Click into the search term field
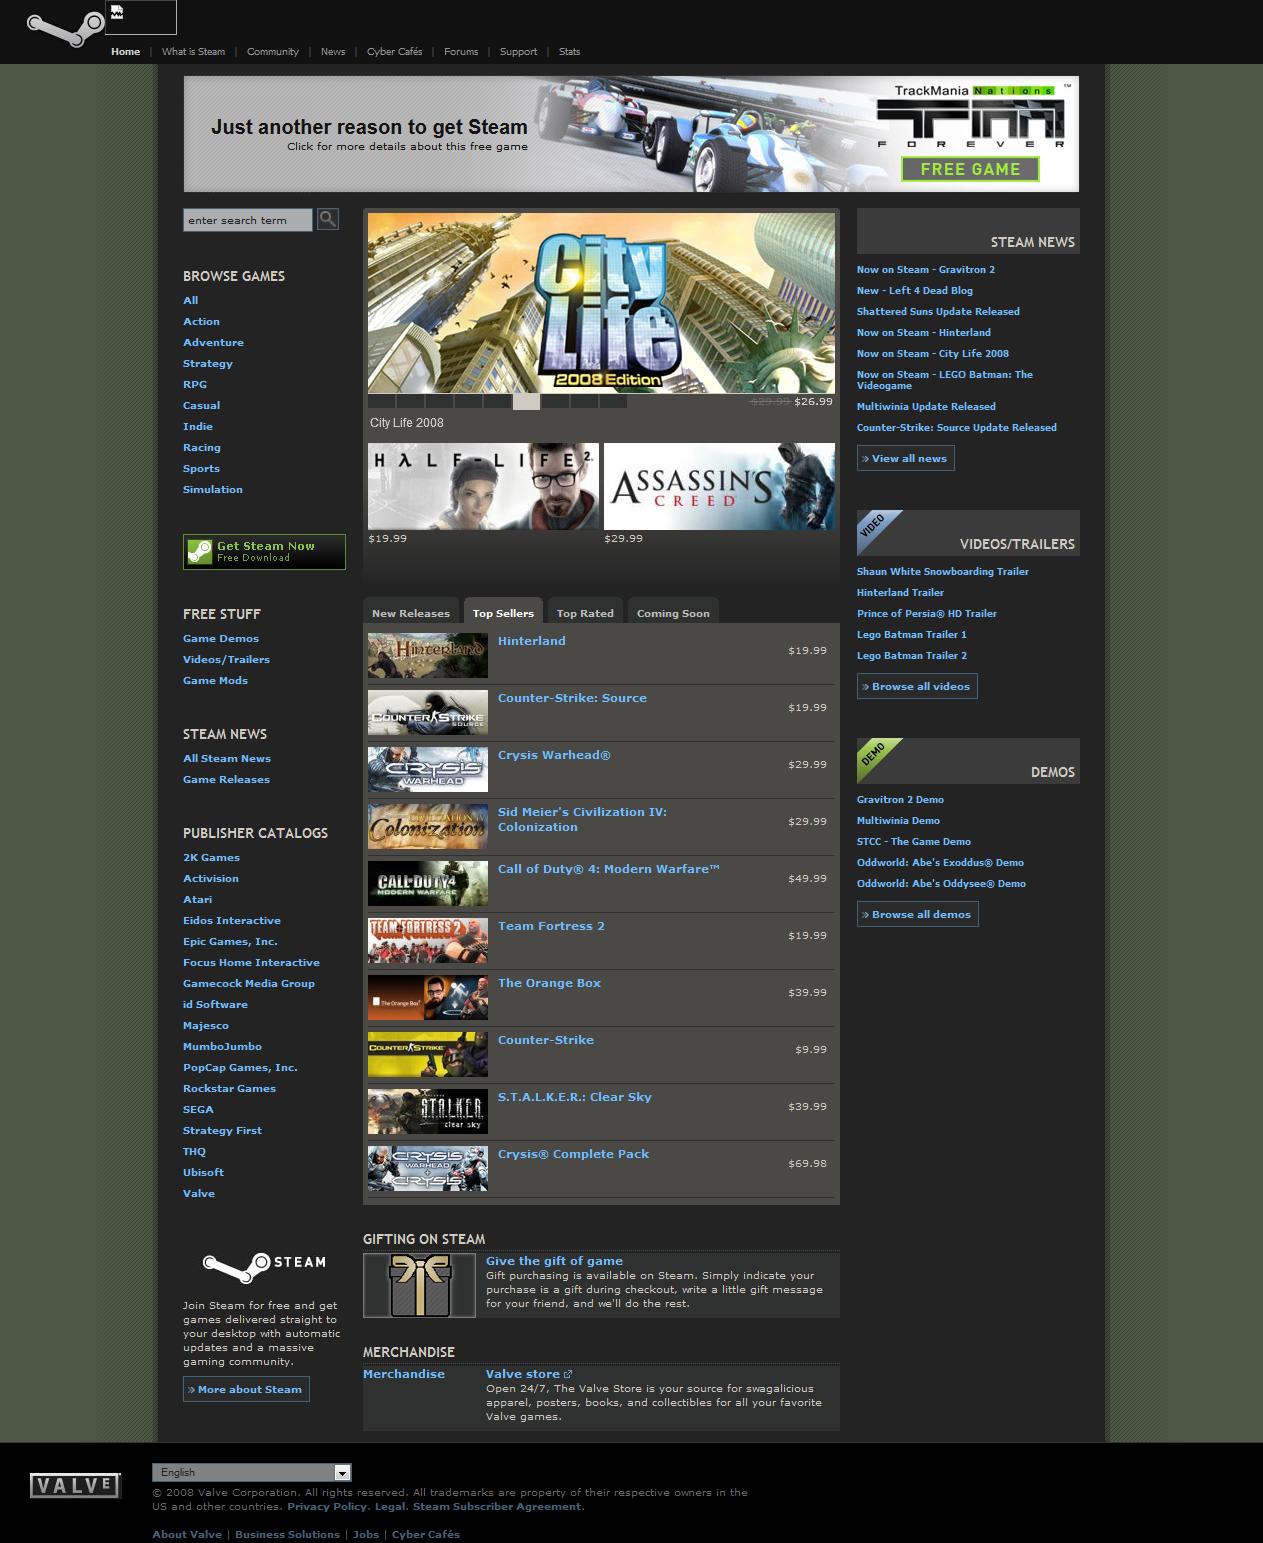The width and height of the screenshot is (1263, 1543). pyautogui.click(x=248, y=220)
